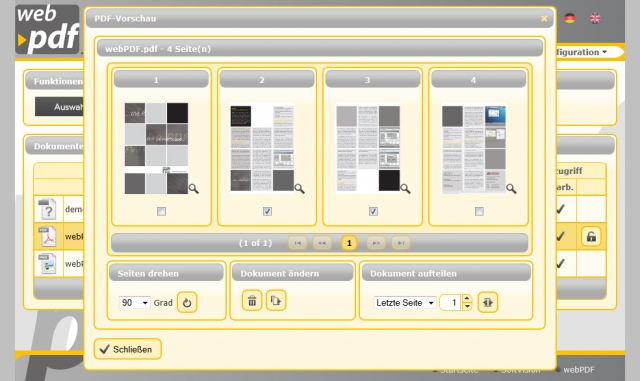The height and width of the screenshot is (381, 640).
Task: Enable the checkbox under page 4
Action: pos(479,212)
